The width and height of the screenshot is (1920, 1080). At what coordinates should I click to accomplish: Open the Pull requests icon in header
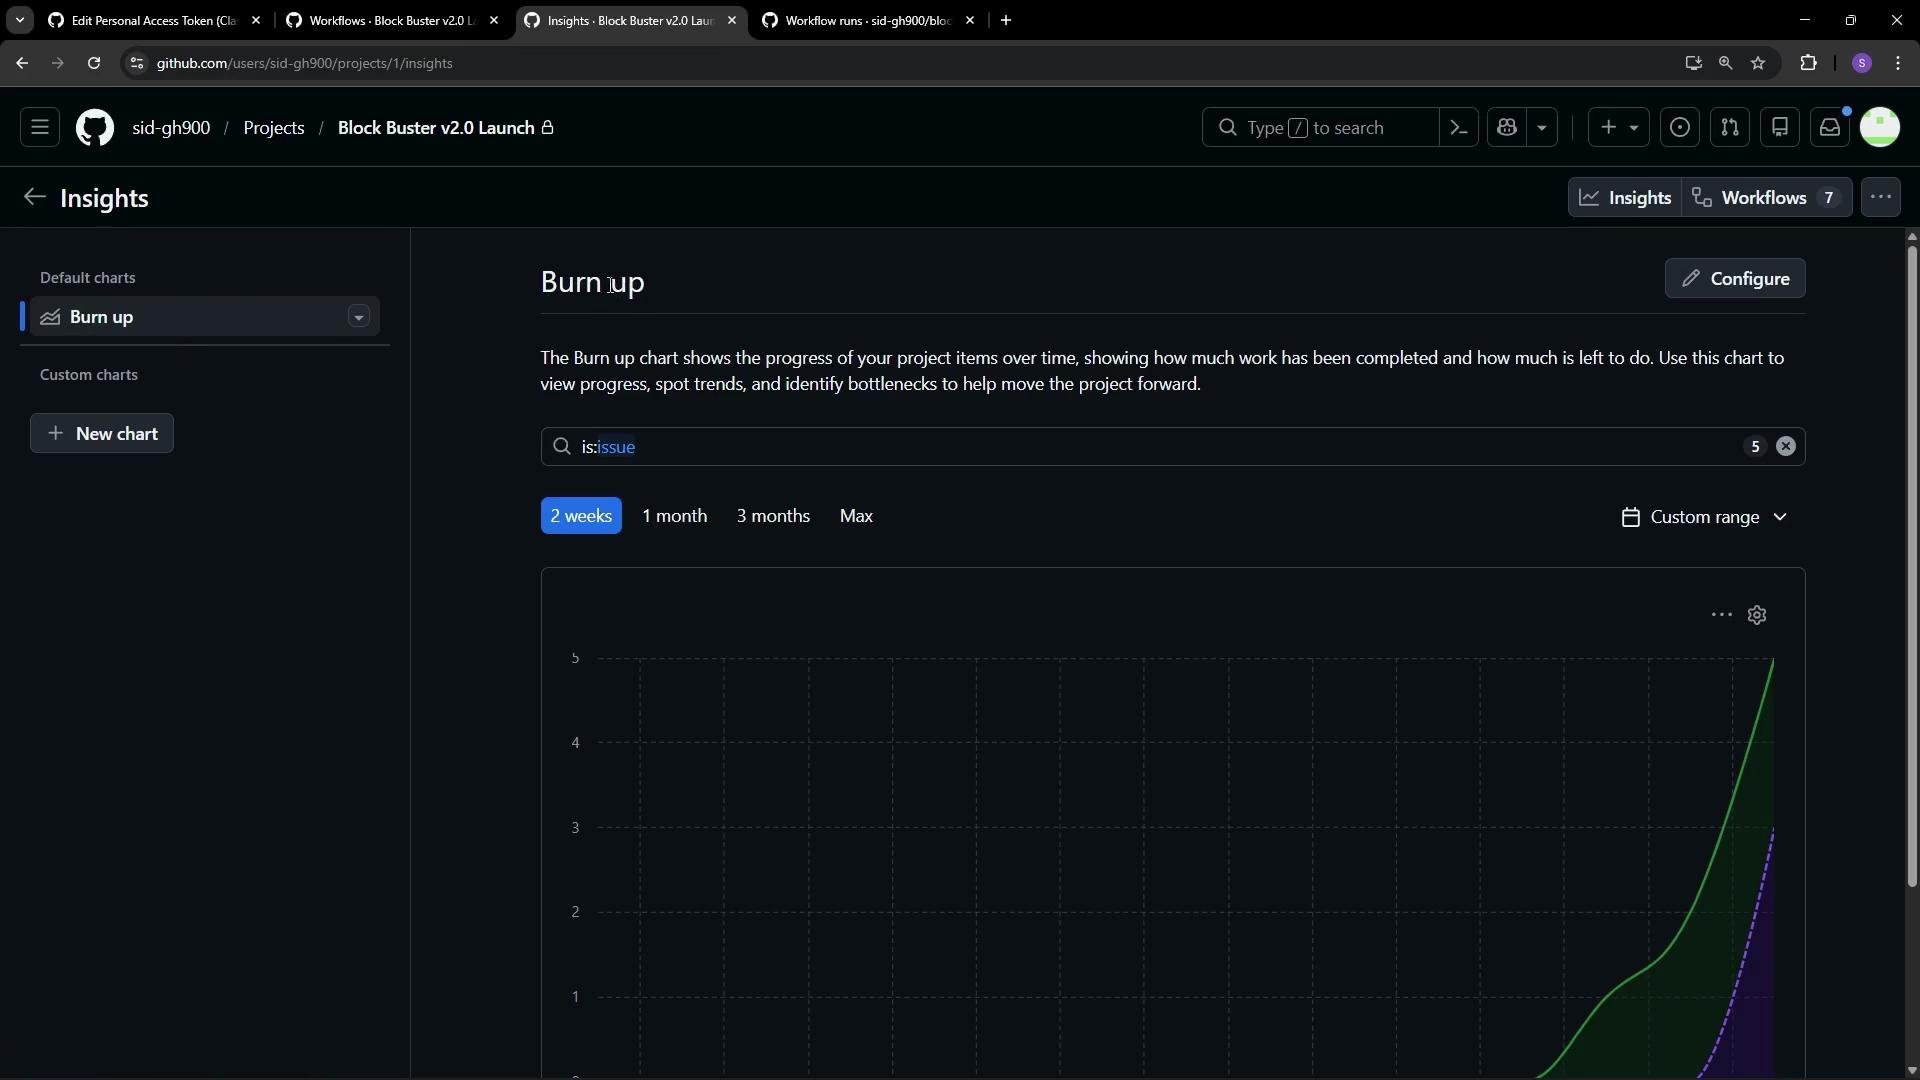pos(1730,128)
